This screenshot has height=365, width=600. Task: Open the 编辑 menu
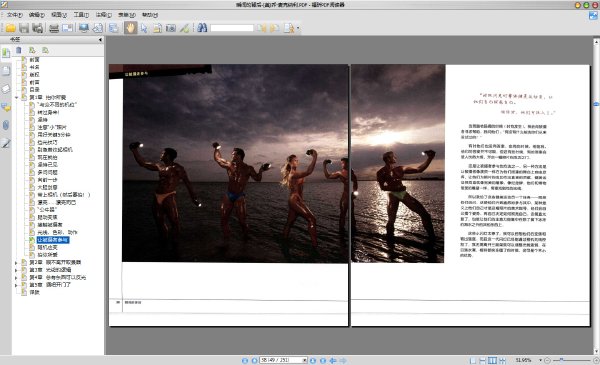coord(37,15)
